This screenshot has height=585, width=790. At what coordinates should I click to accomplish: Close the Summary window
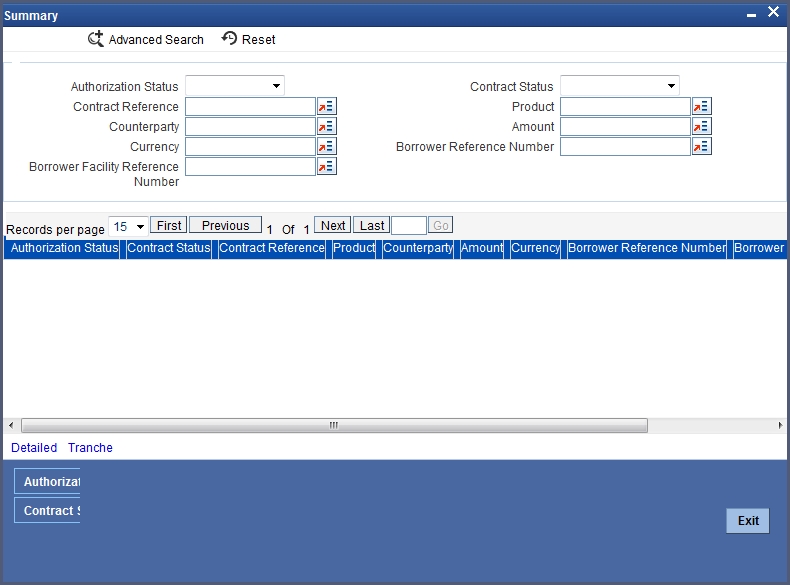click(773, 12)
